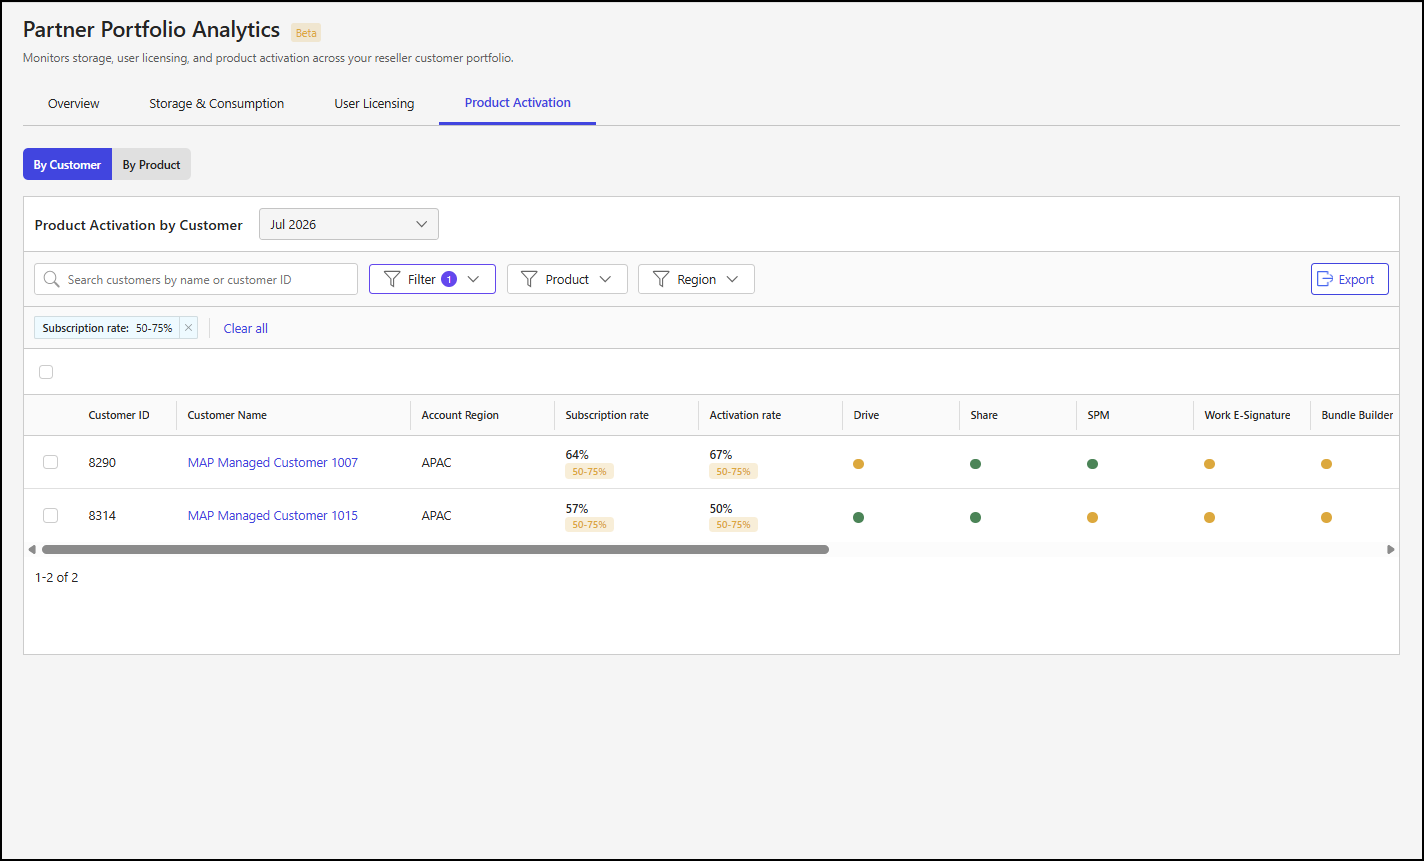
Task: Click the 57% subscription rate value
Action: click(577, 508)
